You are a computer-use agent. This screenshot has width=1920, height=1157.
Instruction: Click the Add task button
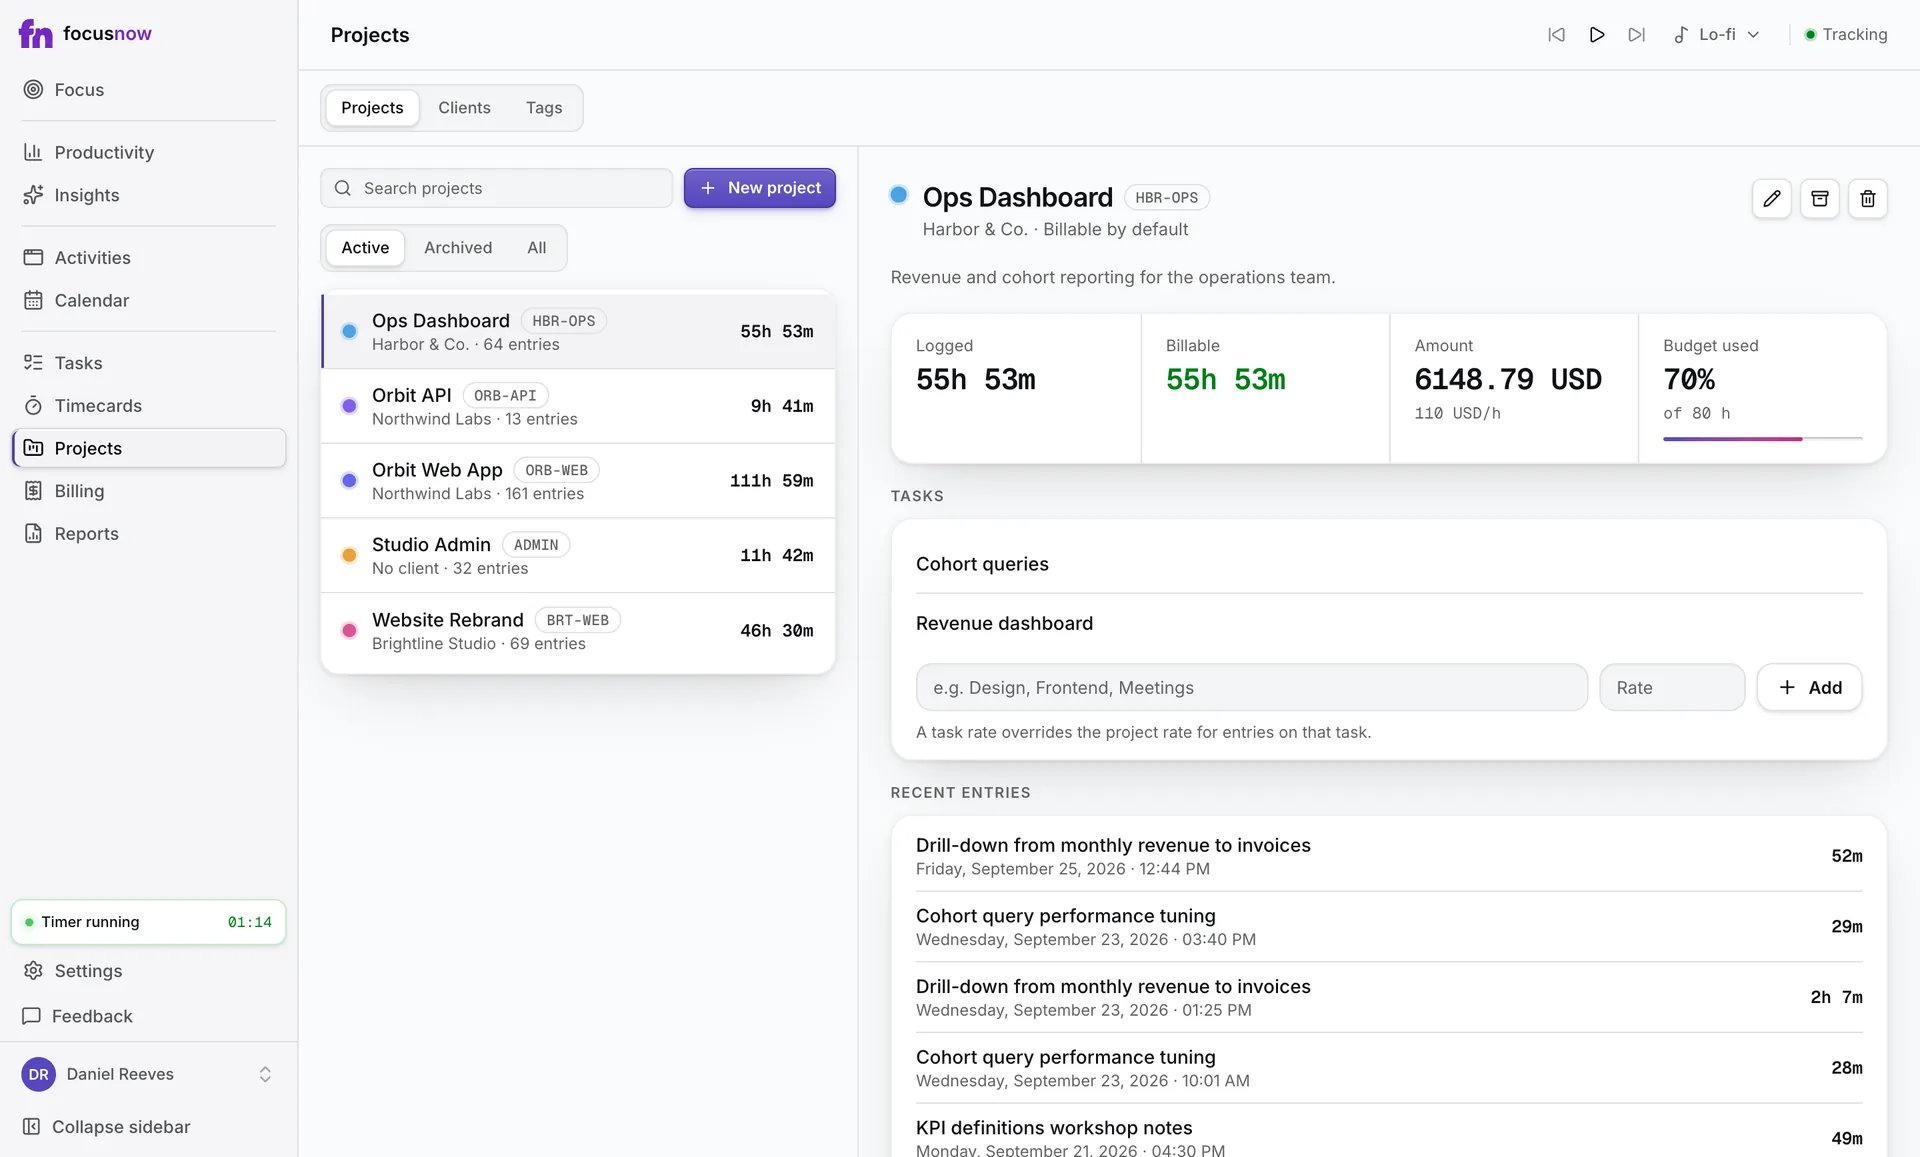1810,688
